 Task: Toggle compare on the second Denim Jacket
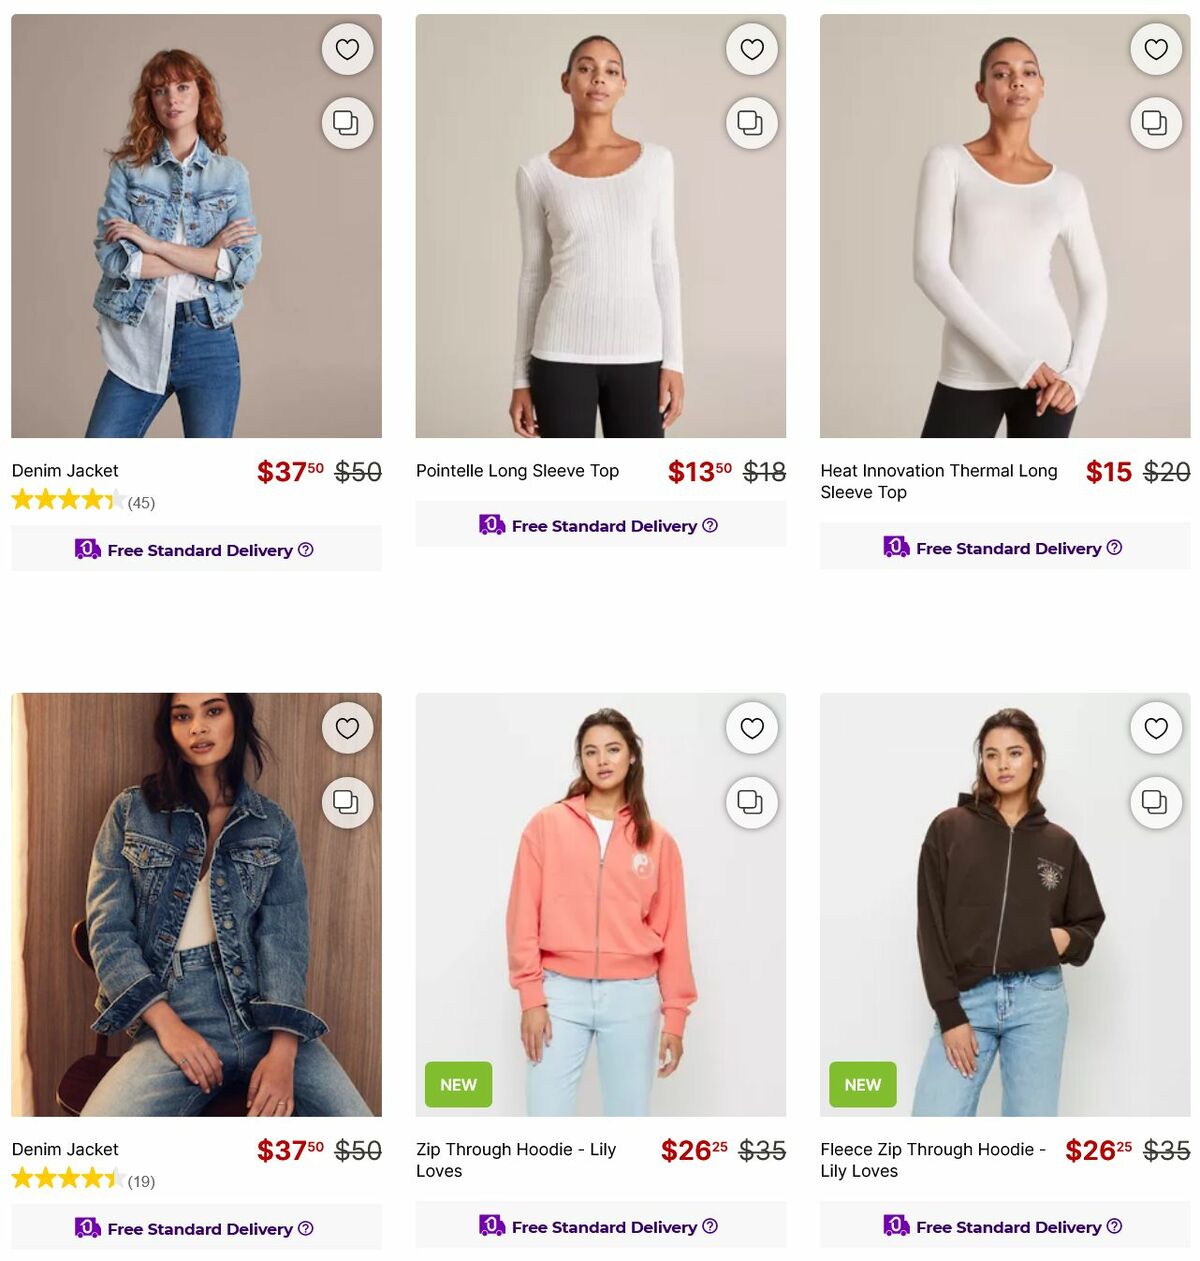[x=347, y=803]
